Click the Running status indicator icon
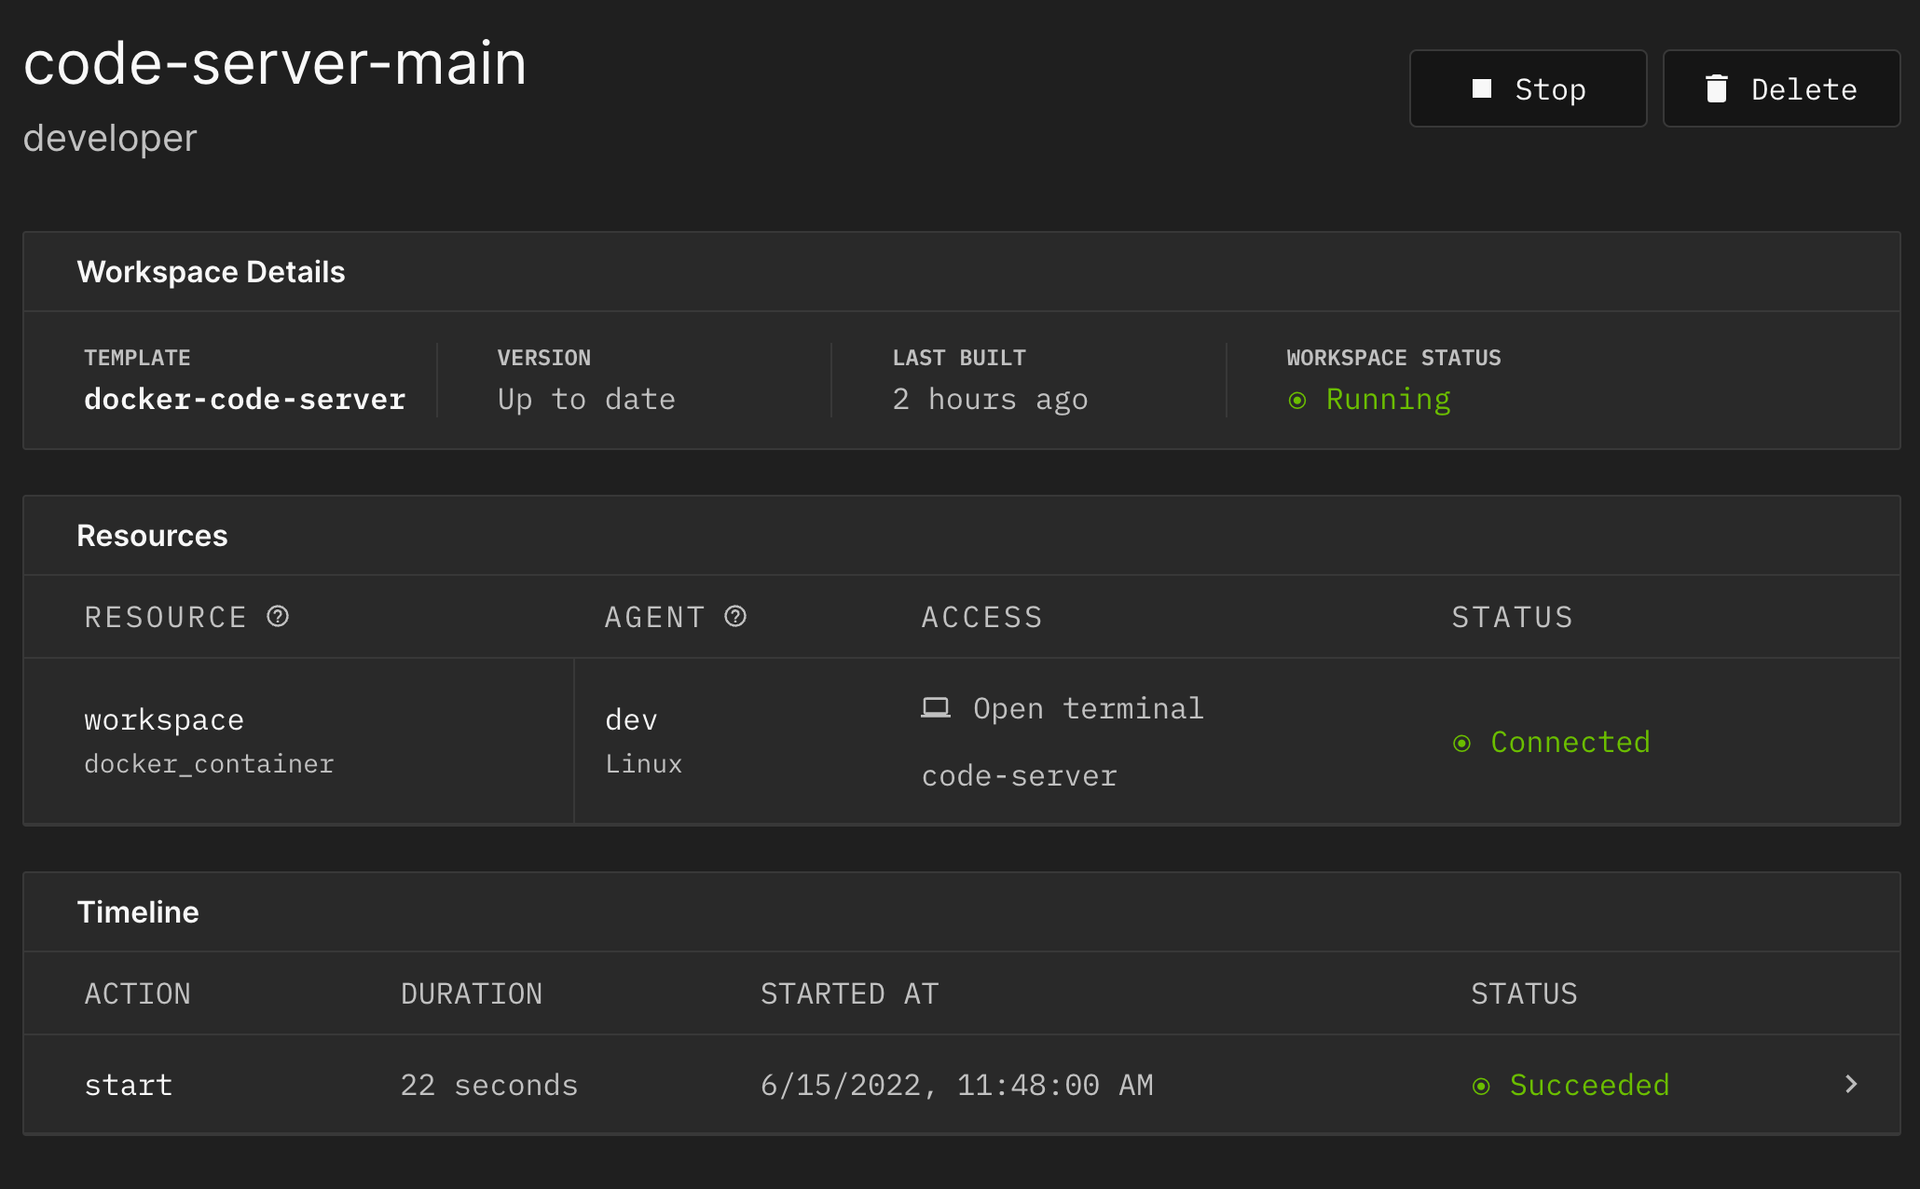The image size is (1920, 1189). pyautogui.click(x=1297, y=400)
